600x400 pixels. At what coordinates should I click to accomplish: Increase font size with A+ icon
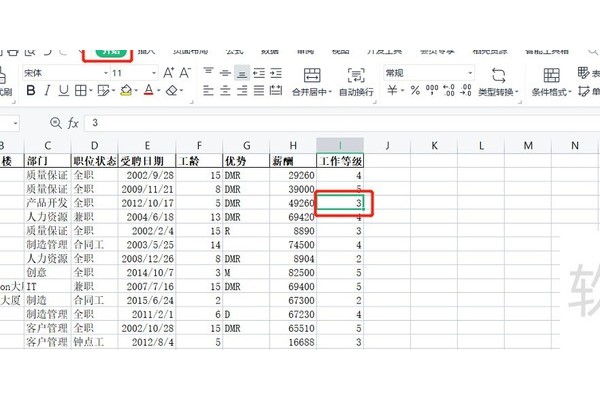point(168,72)
